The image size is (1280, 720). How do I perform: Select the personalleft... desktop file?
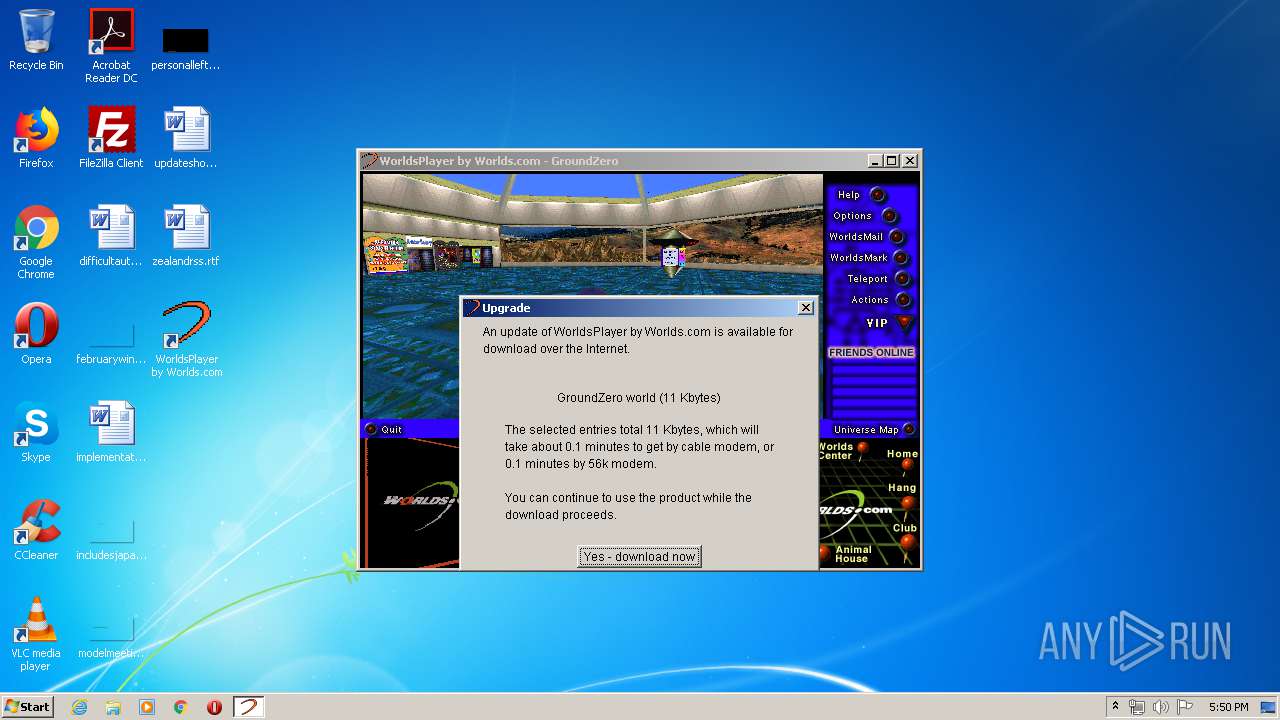[x=186, y=47]
